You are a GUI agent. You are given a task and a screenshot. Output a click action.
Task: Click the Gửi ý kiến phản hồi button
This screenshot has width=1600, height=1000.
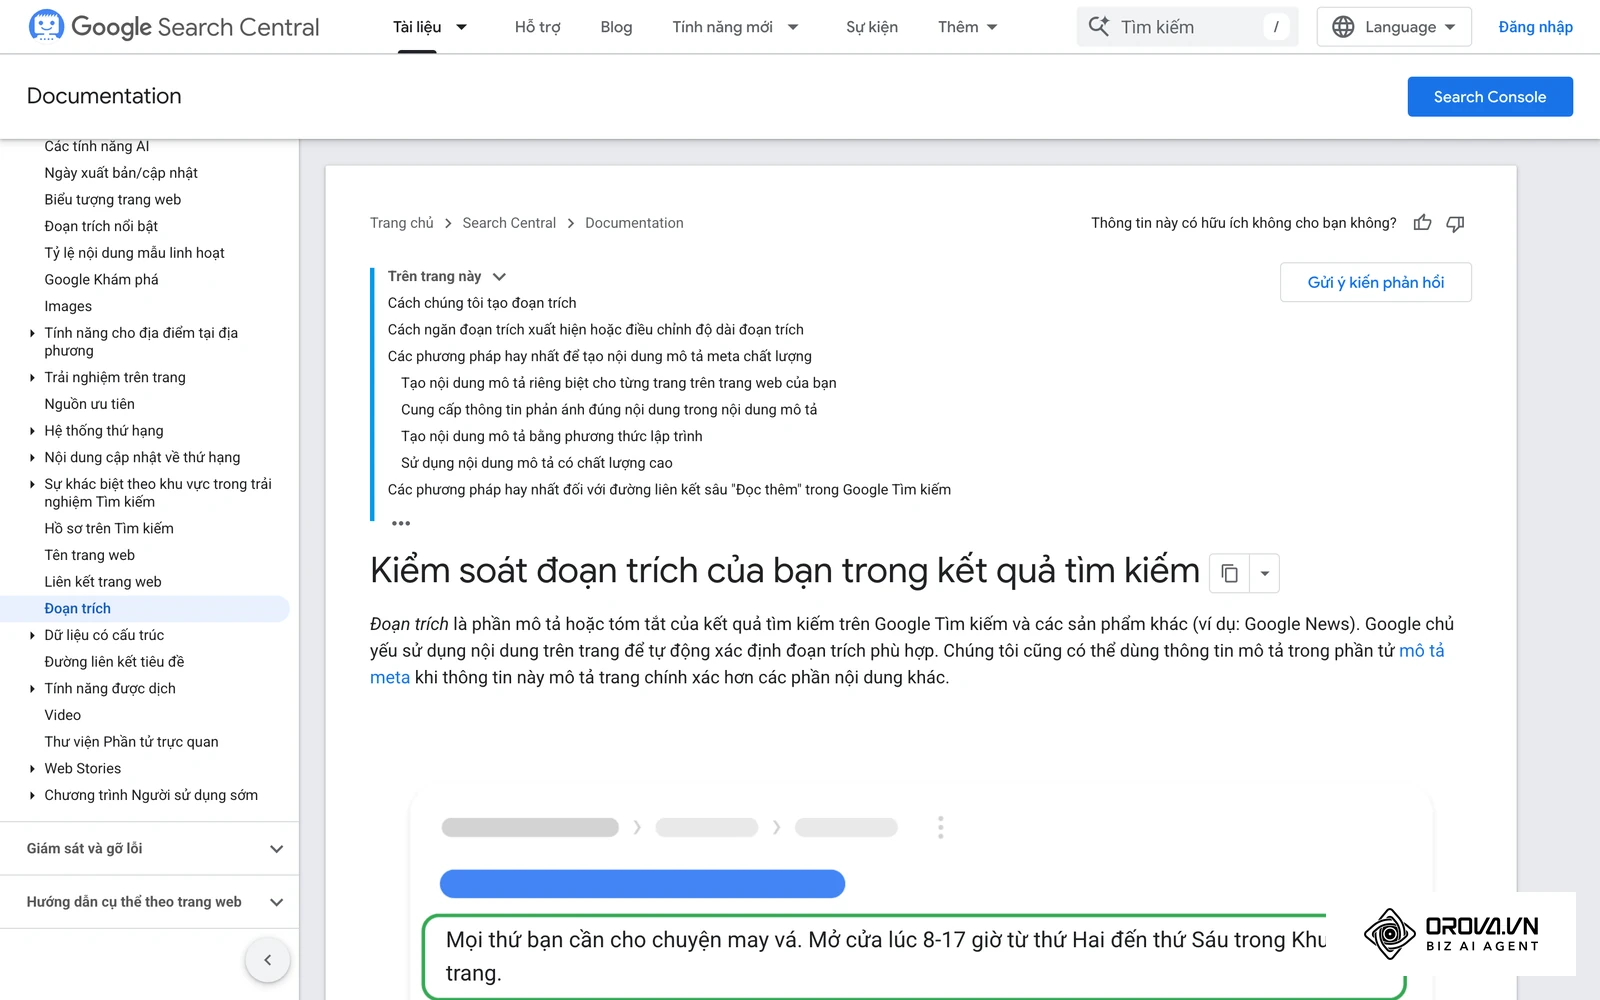(x=1376, y=282)
